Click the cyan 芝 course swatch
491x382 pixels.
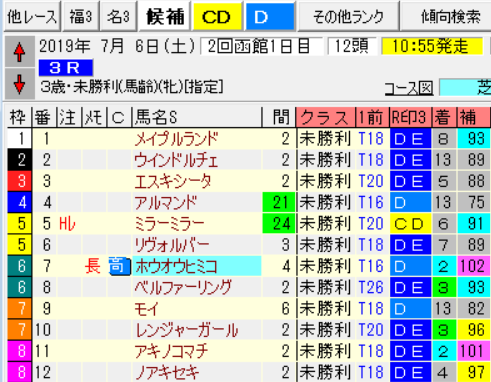465,88
